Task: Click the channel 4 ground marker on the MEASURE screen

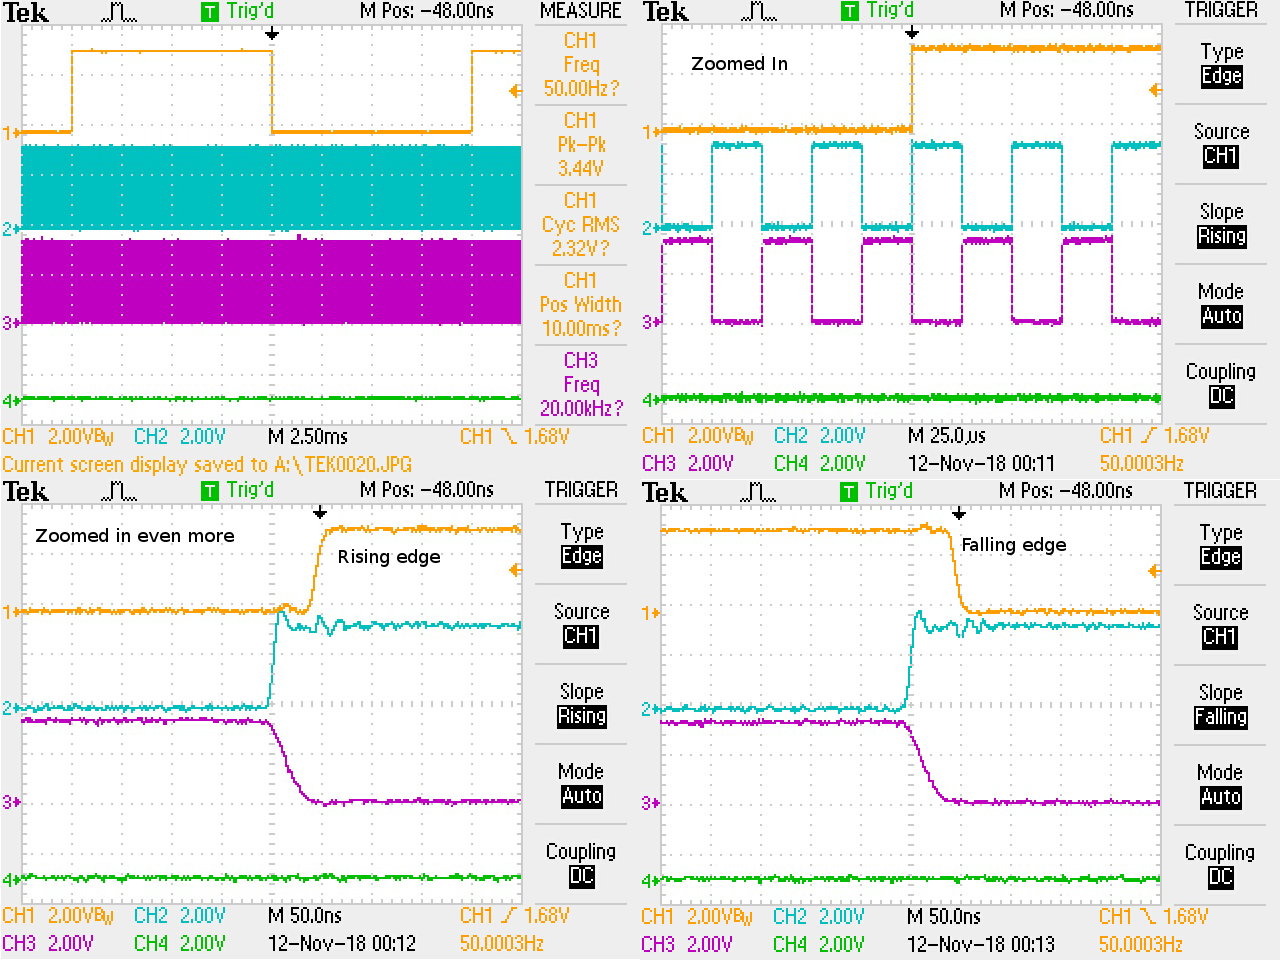Action: tap(10, 401)
